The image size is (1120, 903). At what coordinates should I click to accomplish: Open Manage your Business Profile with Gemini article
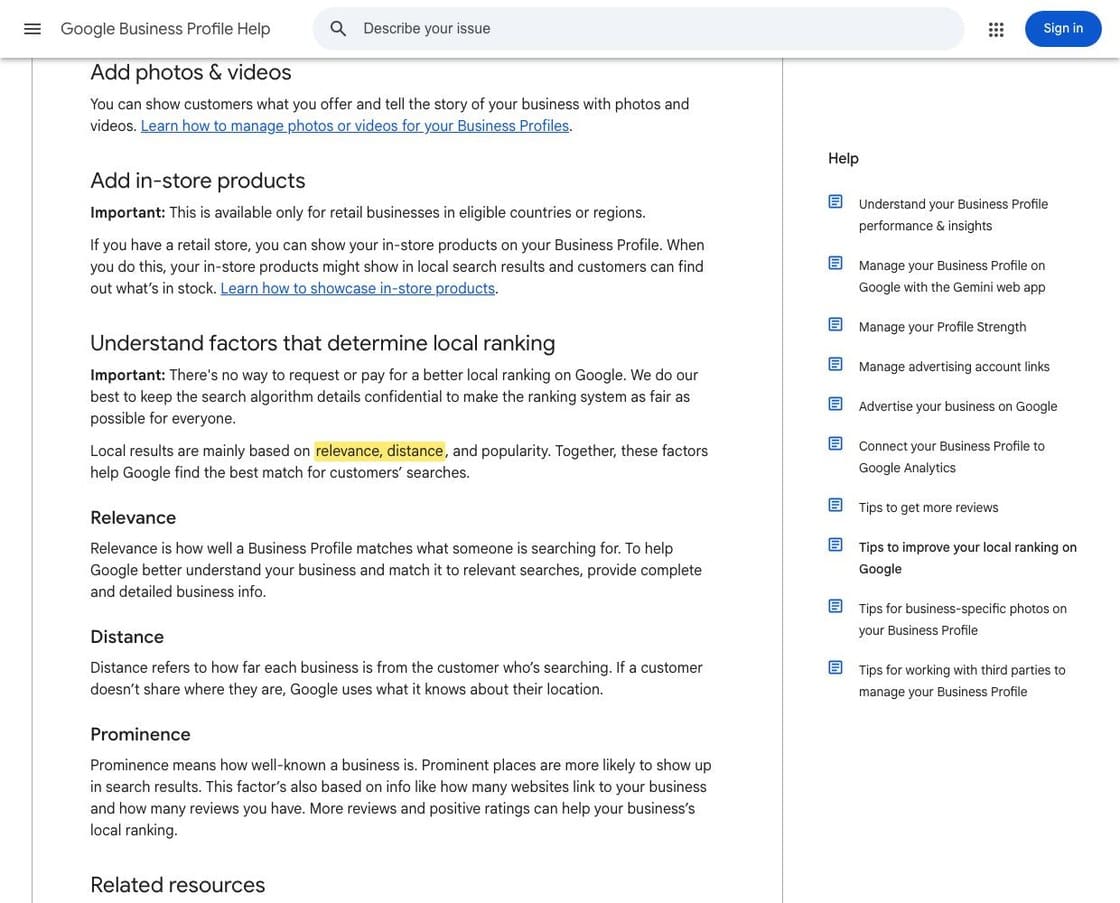tap(951, 276)
